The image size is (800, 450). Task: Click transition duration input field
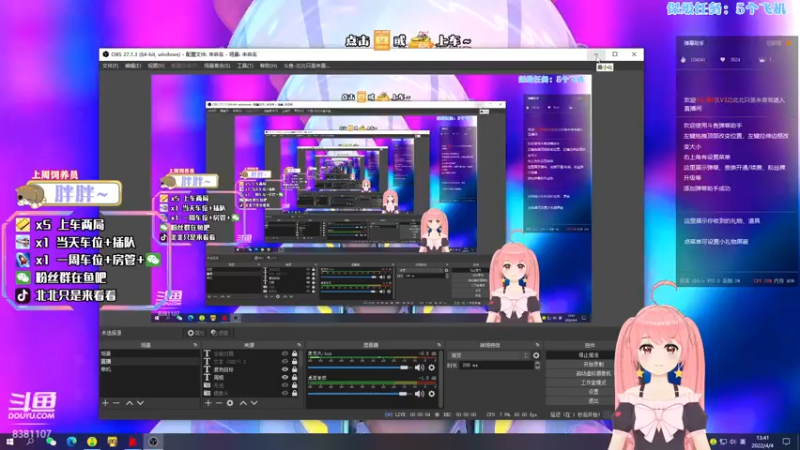coord(496,365)
